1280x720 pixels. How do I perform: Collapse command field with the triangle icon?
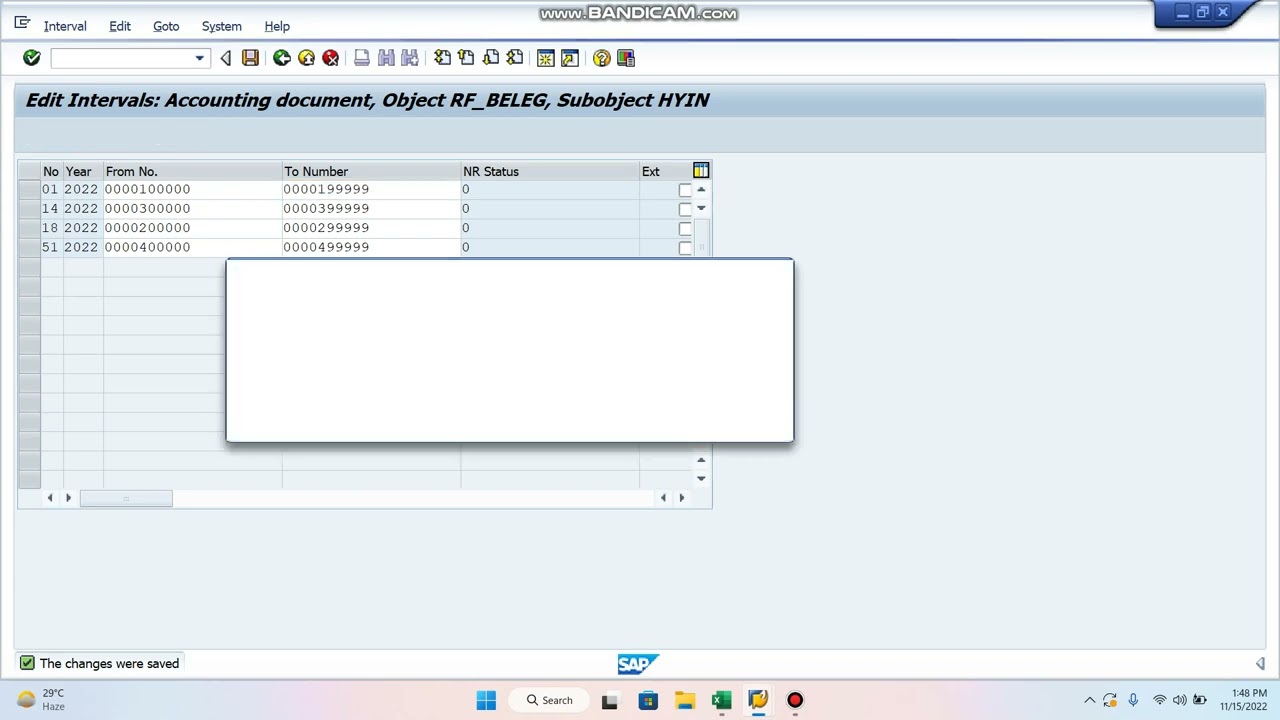click(226, 58)
